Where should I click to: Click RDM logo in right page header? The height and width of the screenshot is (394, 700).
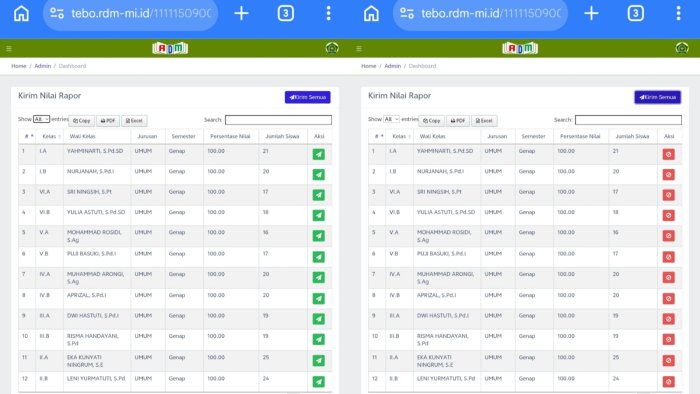point(520,48)
